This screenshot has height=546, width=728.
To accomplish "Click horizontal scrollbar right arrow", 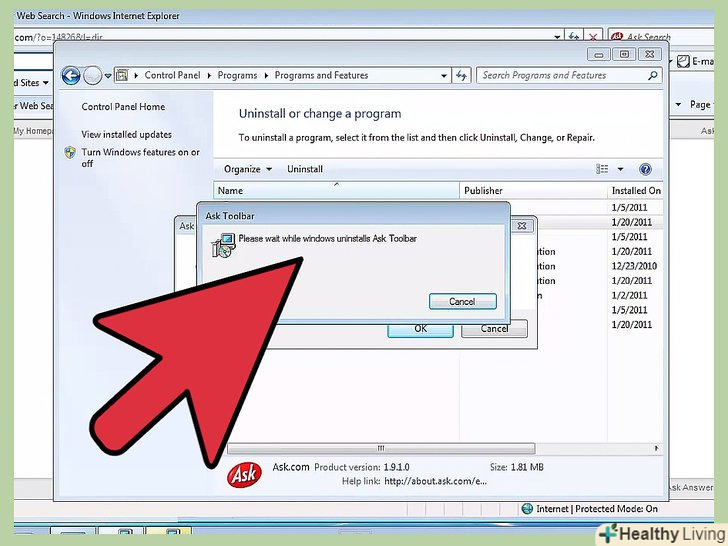I will click(656, 448).
